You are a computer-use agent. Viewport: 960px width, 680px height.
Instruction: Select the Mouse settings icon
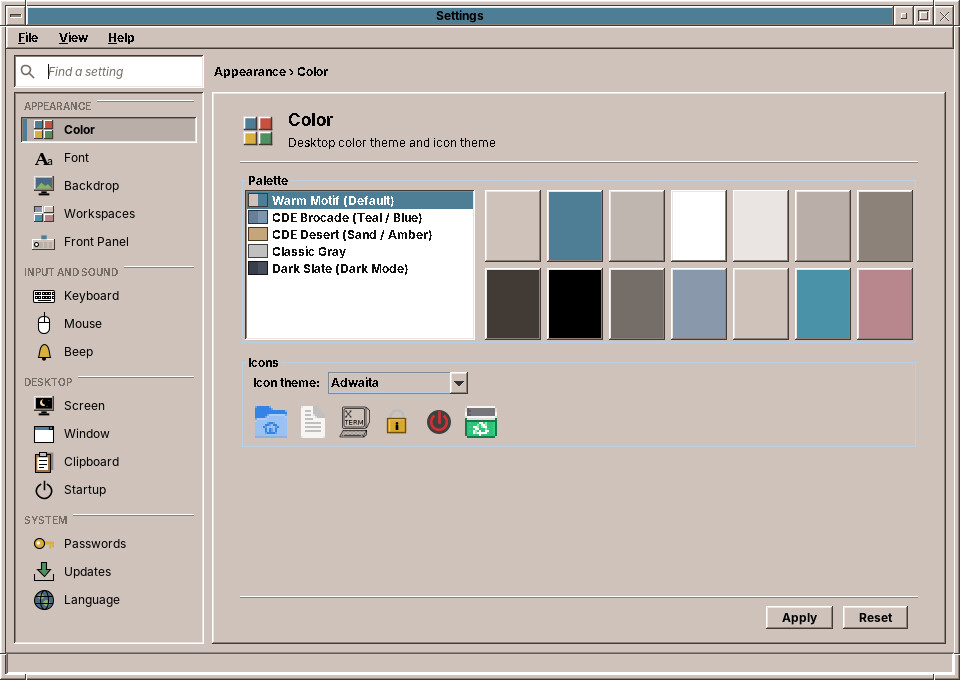tap(43, 324)
